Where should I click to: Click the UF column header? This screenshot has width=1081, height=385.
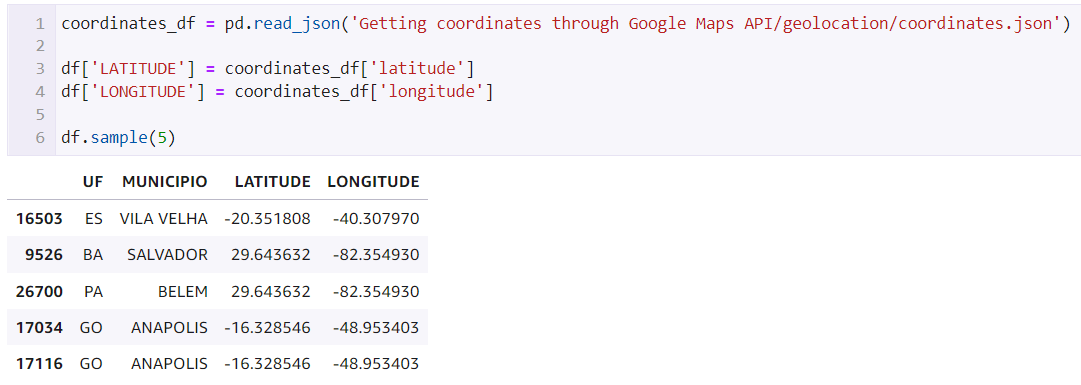(92, 182)
